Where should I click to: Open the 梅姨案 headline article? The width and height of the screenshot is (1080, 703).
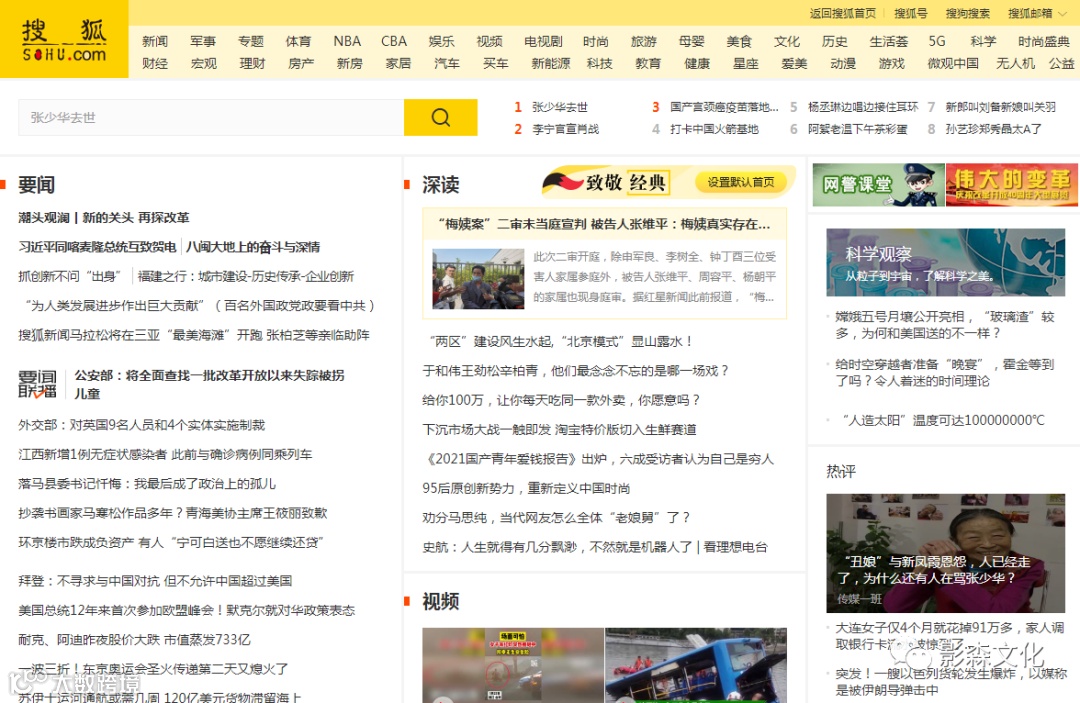click(604, 224)
